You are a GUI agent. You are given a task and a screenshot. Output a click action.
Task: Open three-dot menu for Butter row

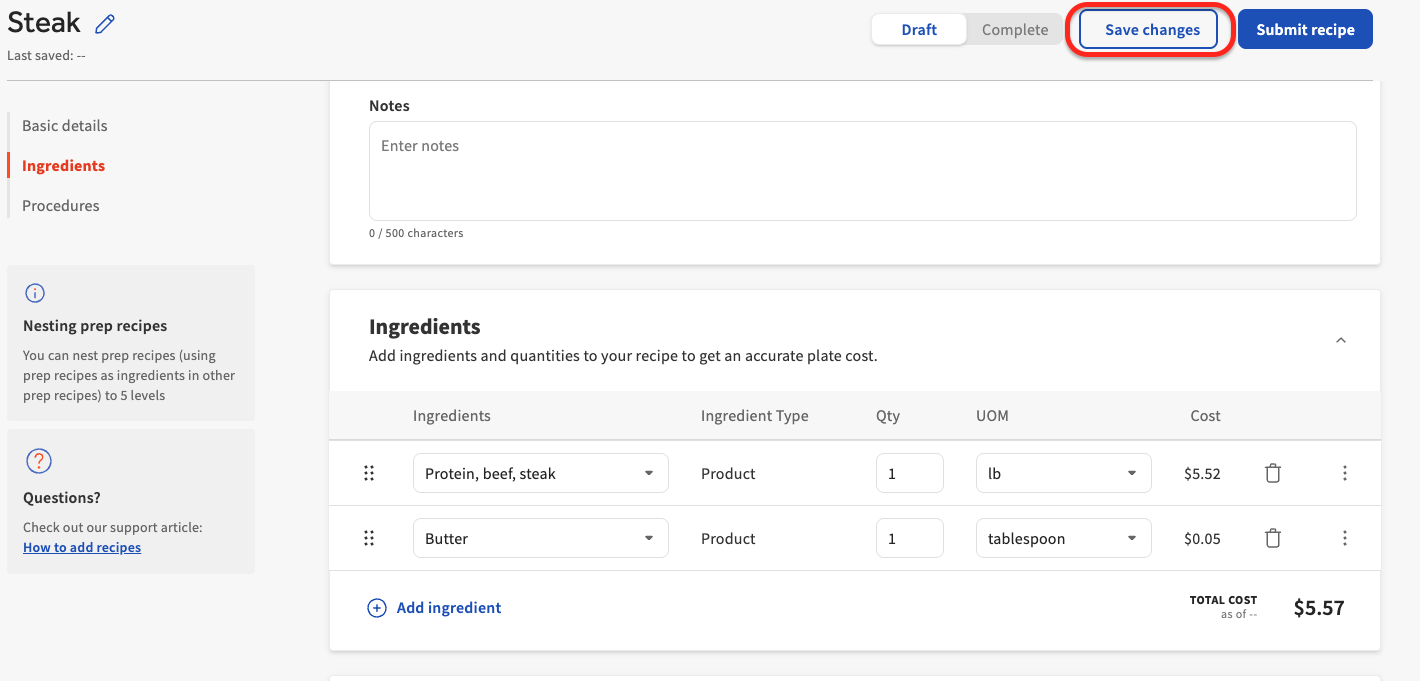(x=1344, y=539)
